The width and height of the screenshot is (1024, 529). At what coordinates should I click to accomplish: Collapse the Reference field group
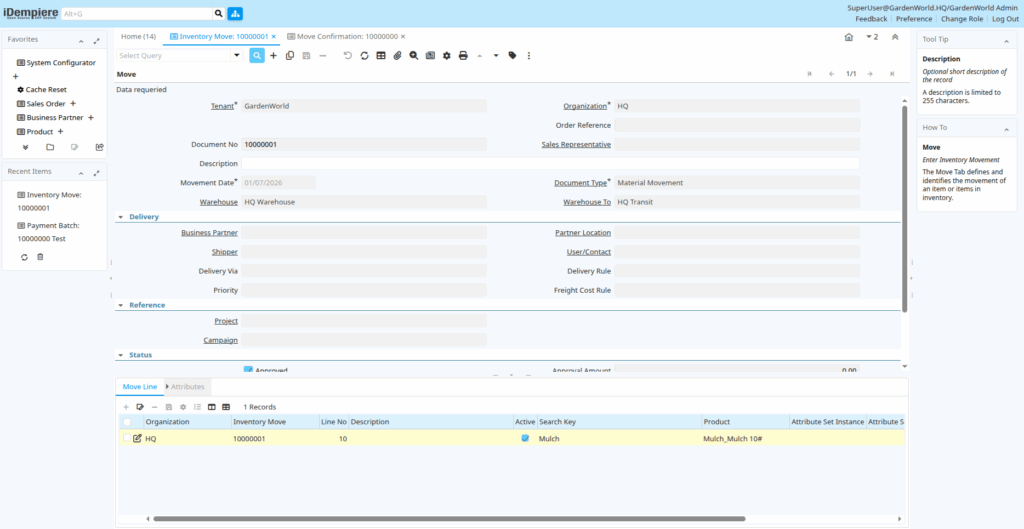121,305
